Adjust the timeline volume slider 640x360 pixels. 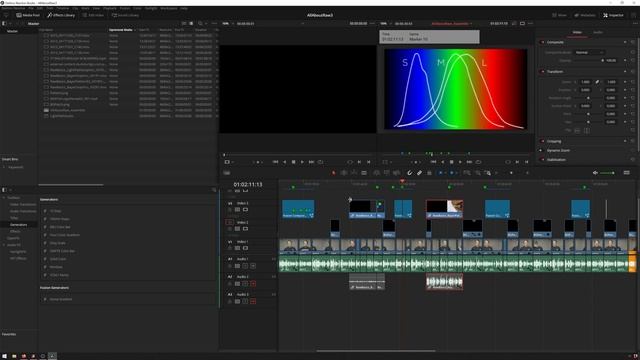607,173
